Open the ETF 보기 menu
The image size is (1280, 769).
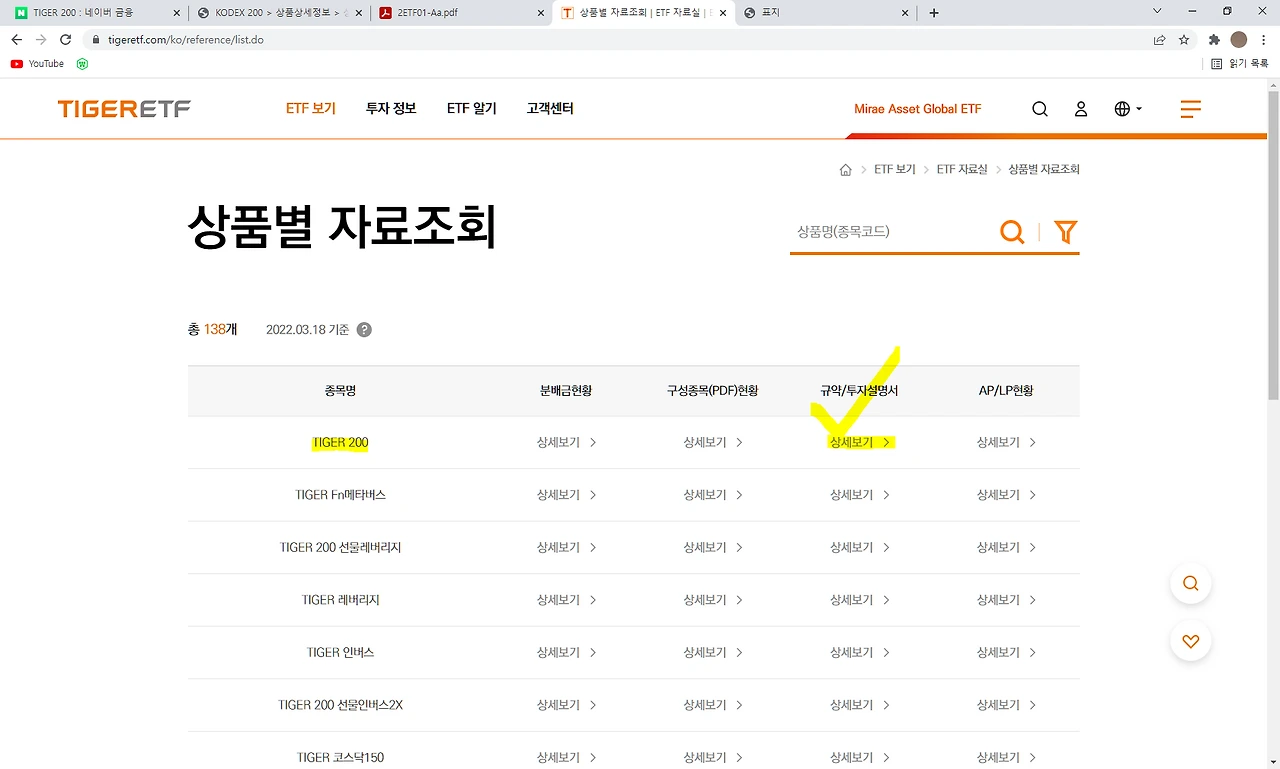point(311,109)
